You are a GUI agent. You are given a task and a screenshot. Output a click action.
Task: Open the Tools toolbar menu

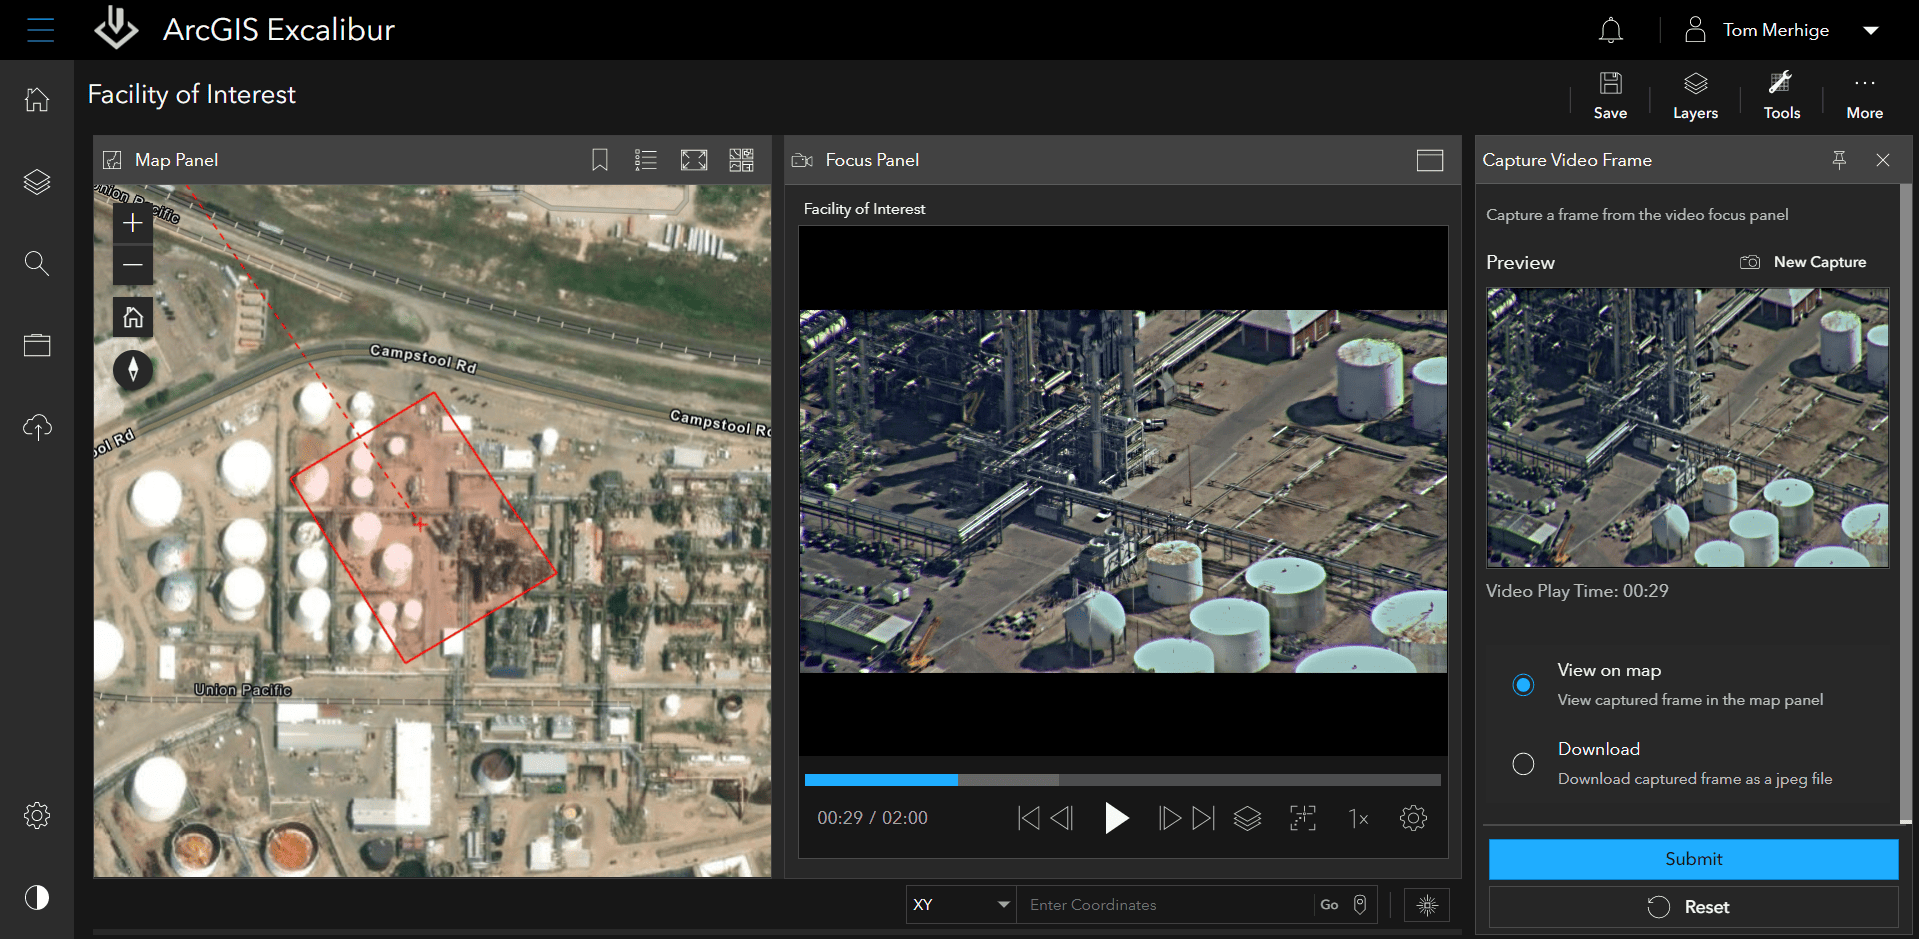point(1781,95)
